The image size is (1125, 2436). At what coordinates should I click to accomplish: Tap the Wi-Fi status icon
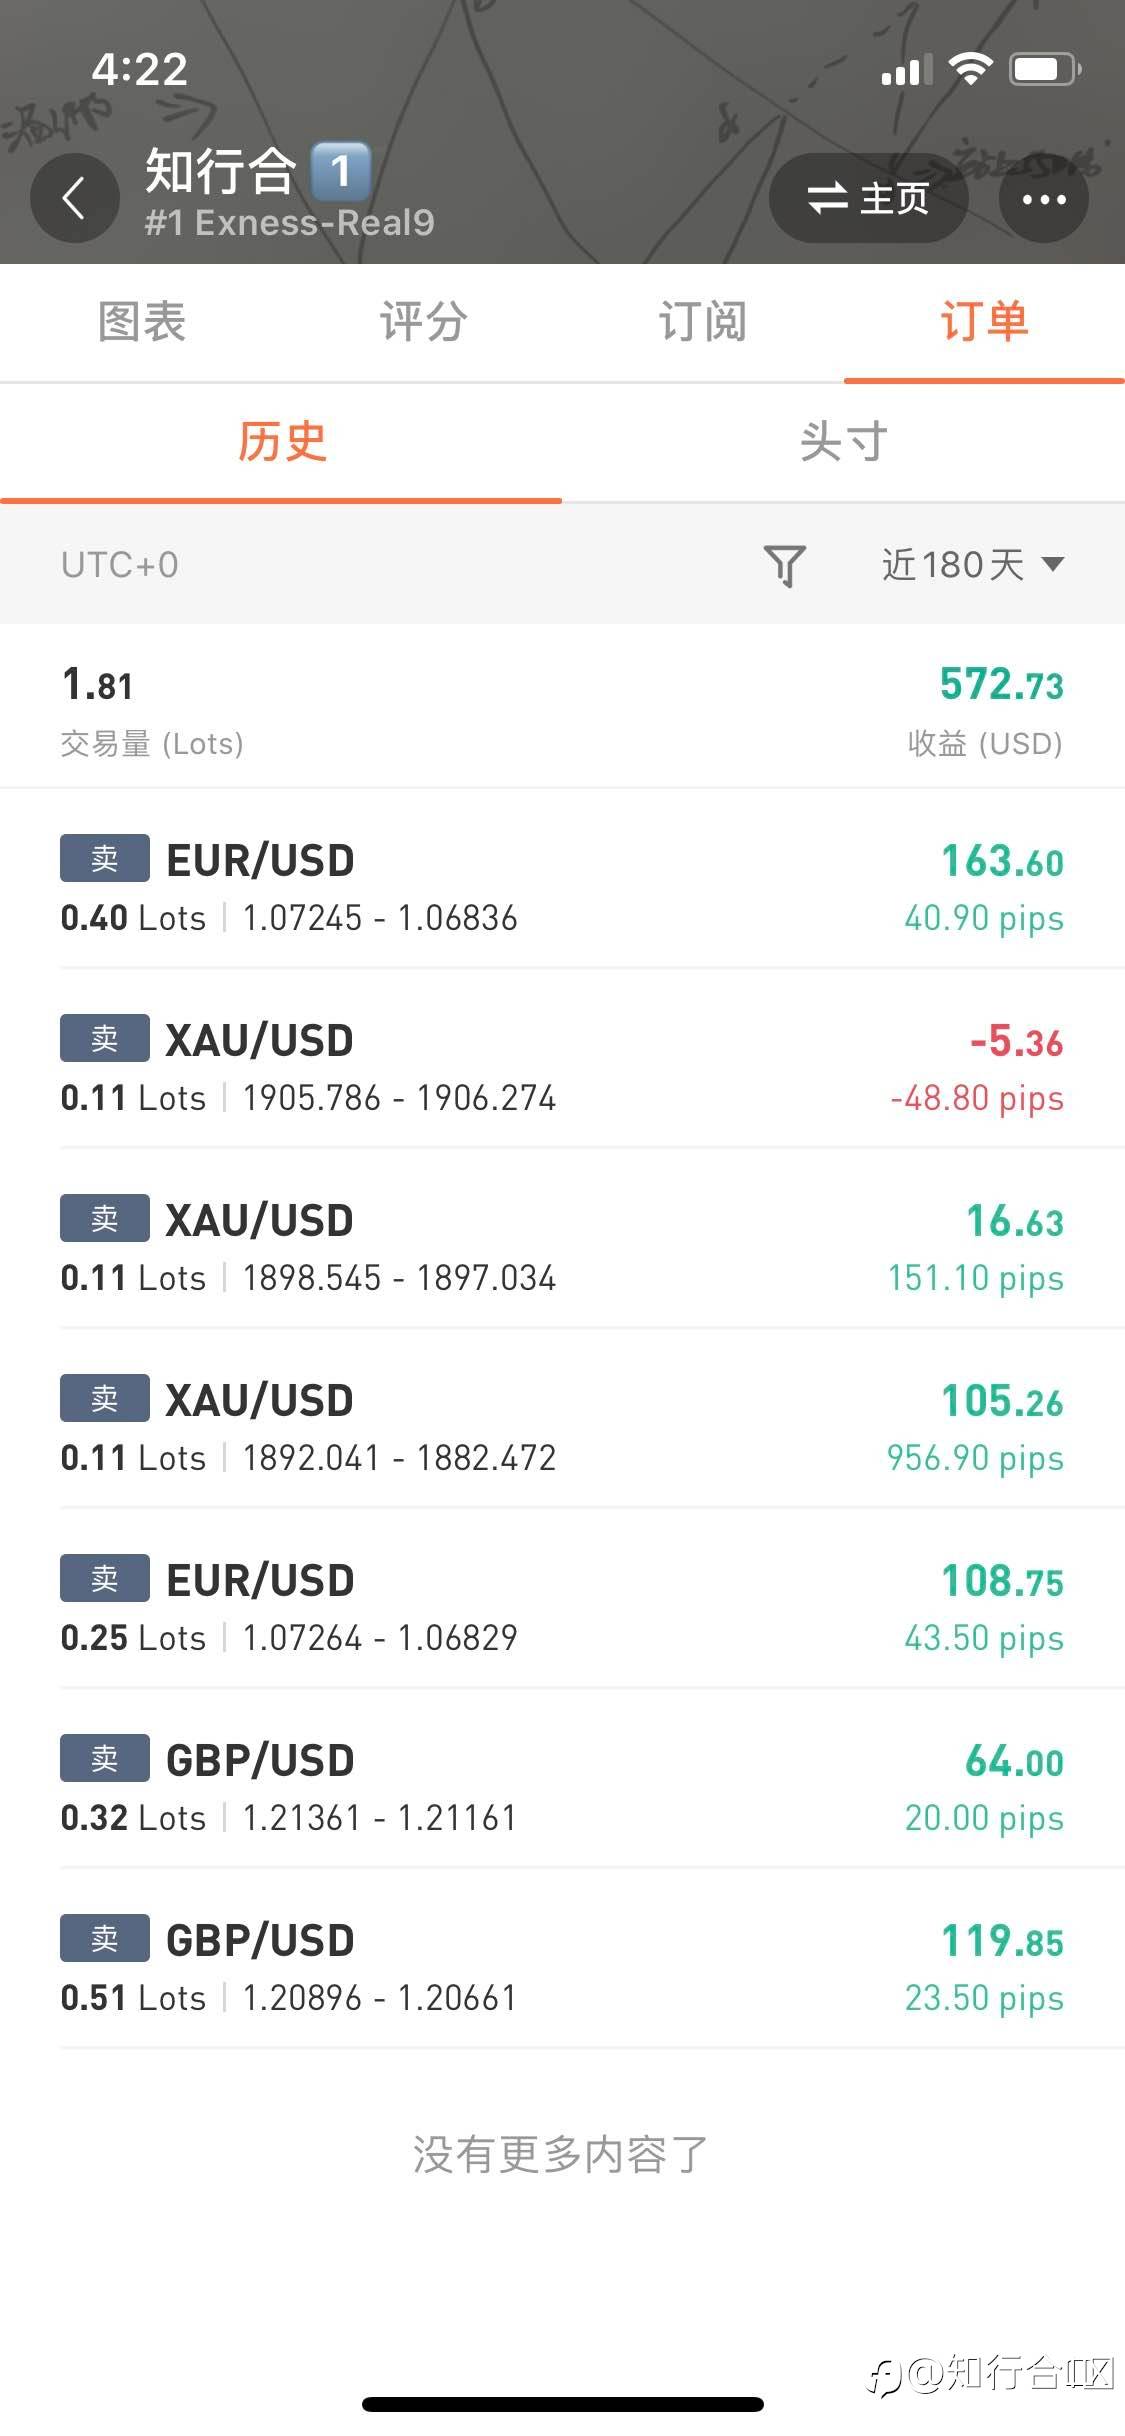pyautogui.click(x=969, y=69)
